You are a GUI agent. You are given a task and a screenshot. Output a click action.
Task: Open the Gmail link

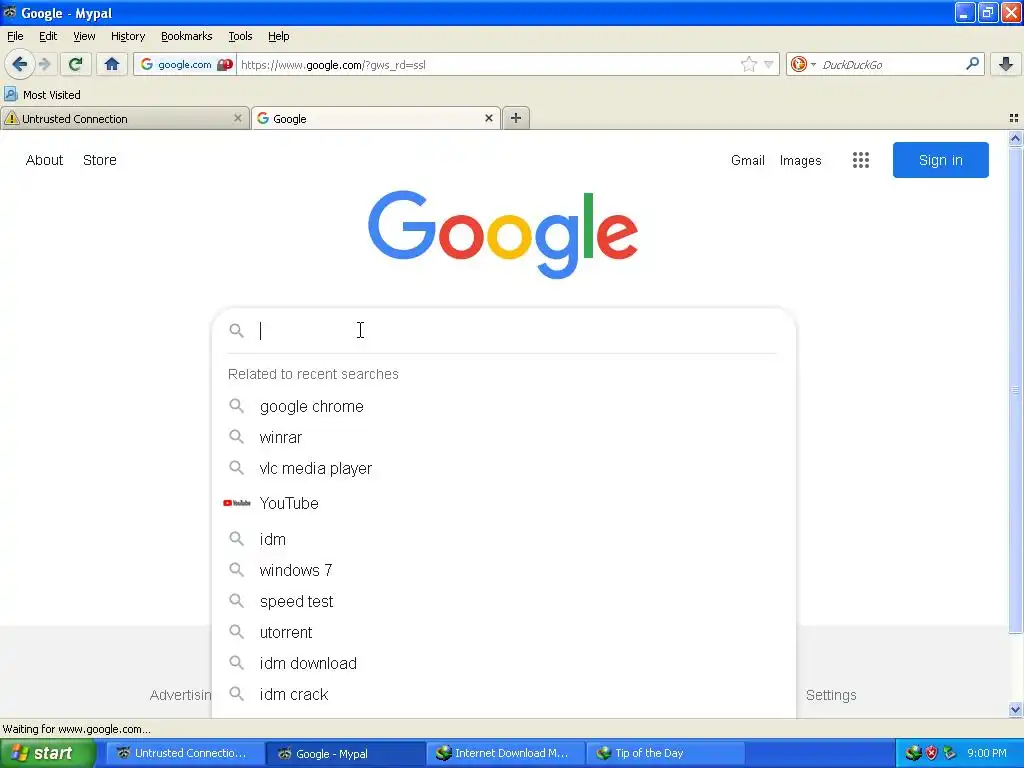coord(748,160)
